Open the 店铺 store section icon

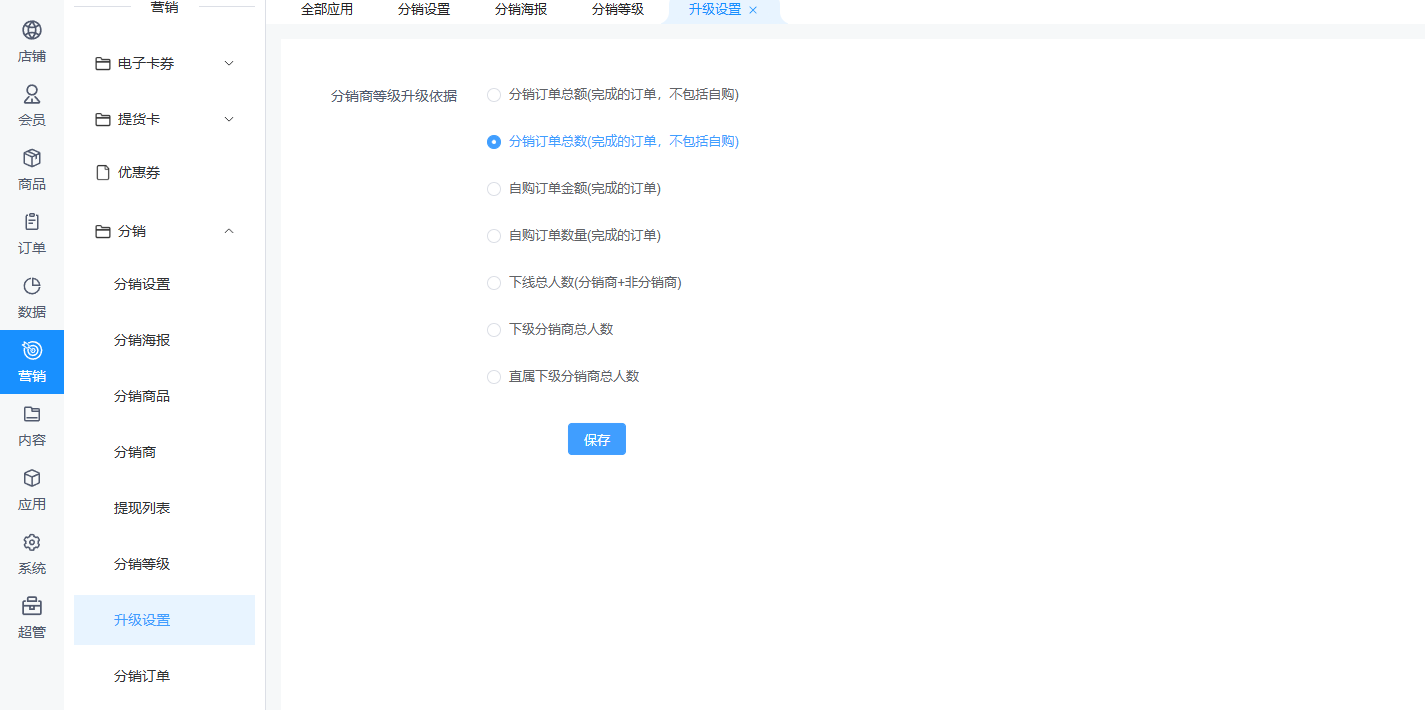(32, 30)
